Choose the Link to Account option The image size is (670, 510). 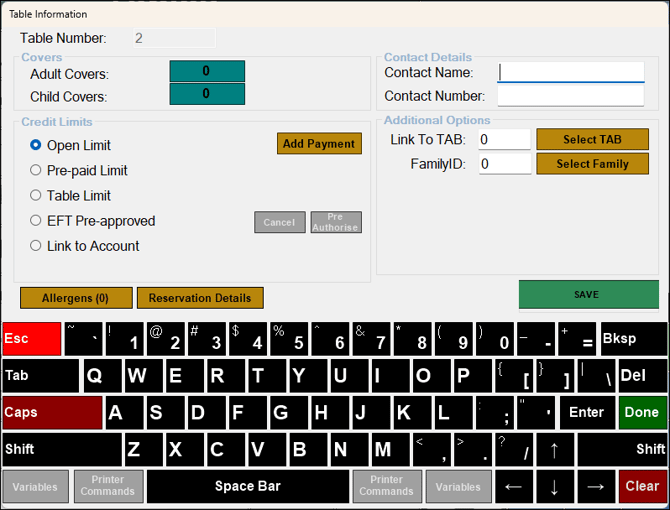[36, 246]
